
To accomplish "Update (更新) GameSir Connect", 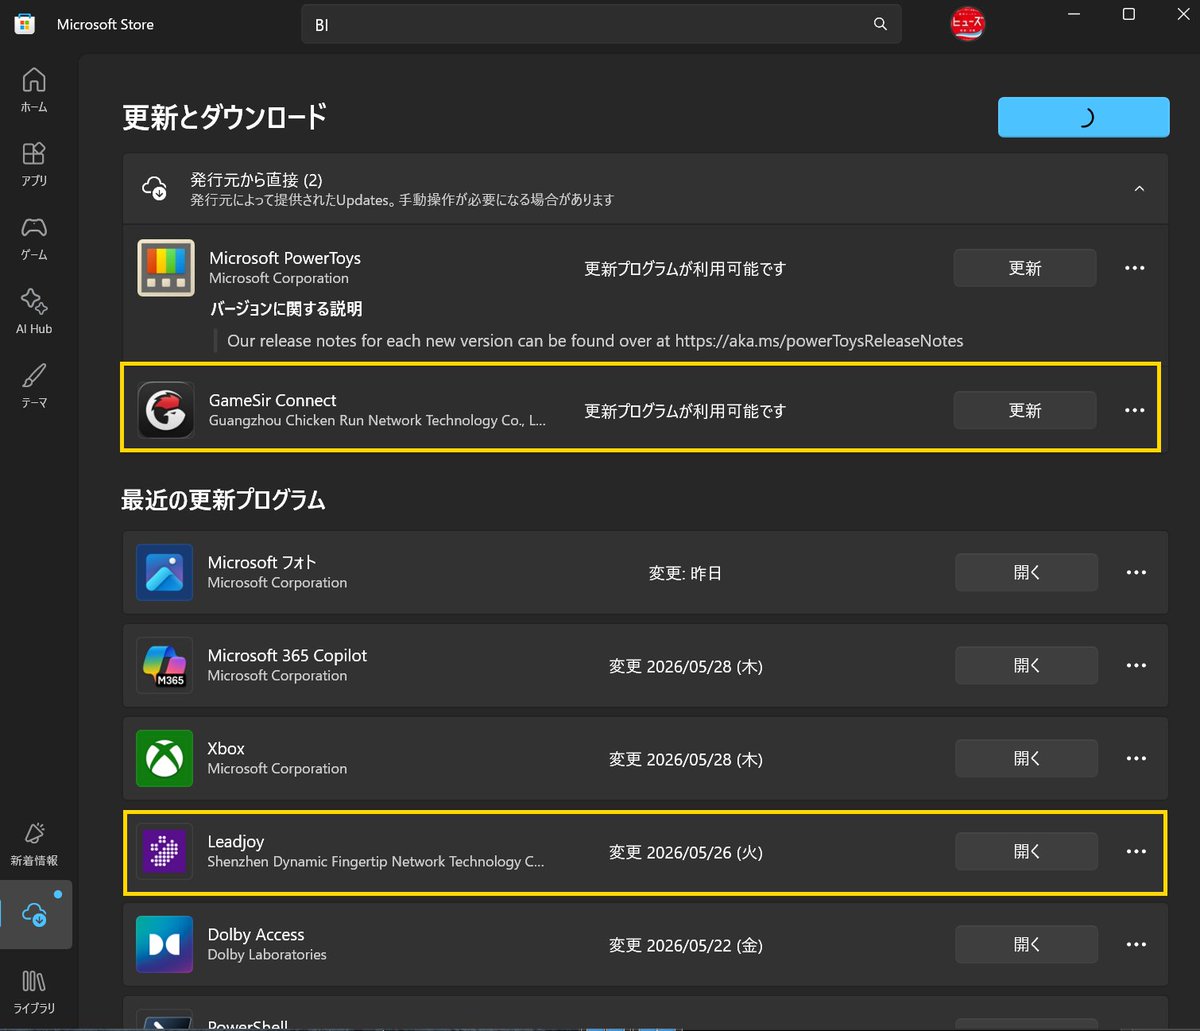I will (1025, 410).
